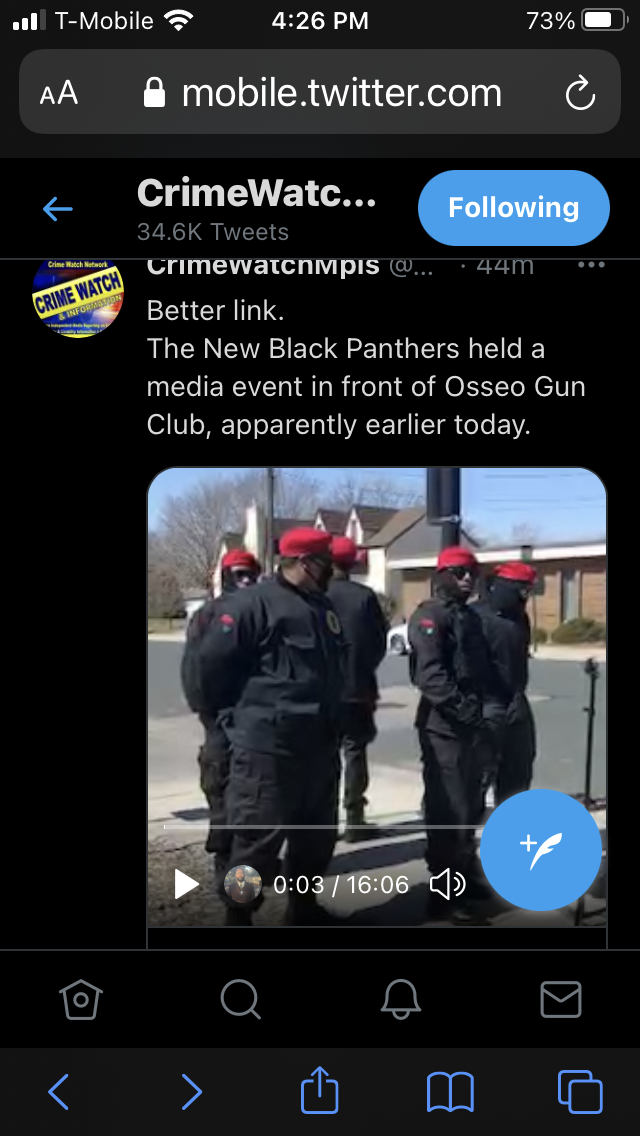
Task: Open the Twitter Home tab
Action: [x=80, y=1000]
